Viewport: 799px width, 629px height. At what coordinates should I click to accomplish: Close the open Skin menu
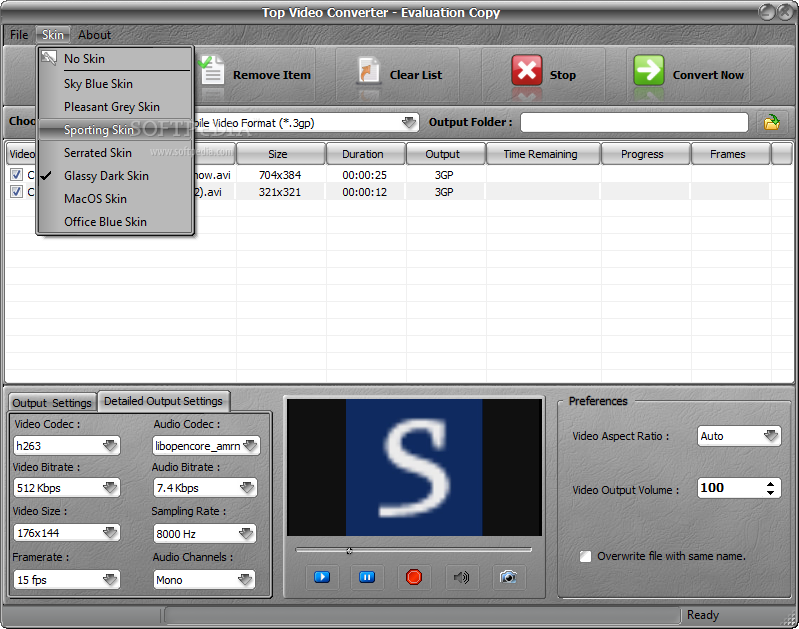pyautogui.click(x=53, y=35)
